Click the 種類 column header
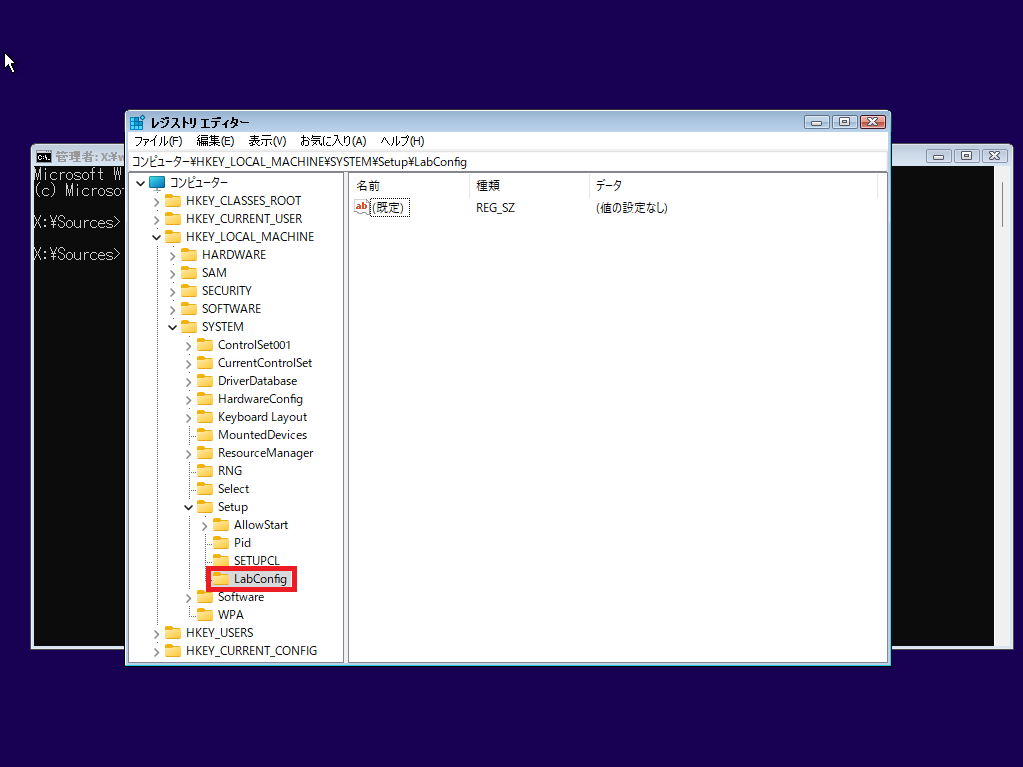This screenshot has height=767, width=1023. point(529,186)
